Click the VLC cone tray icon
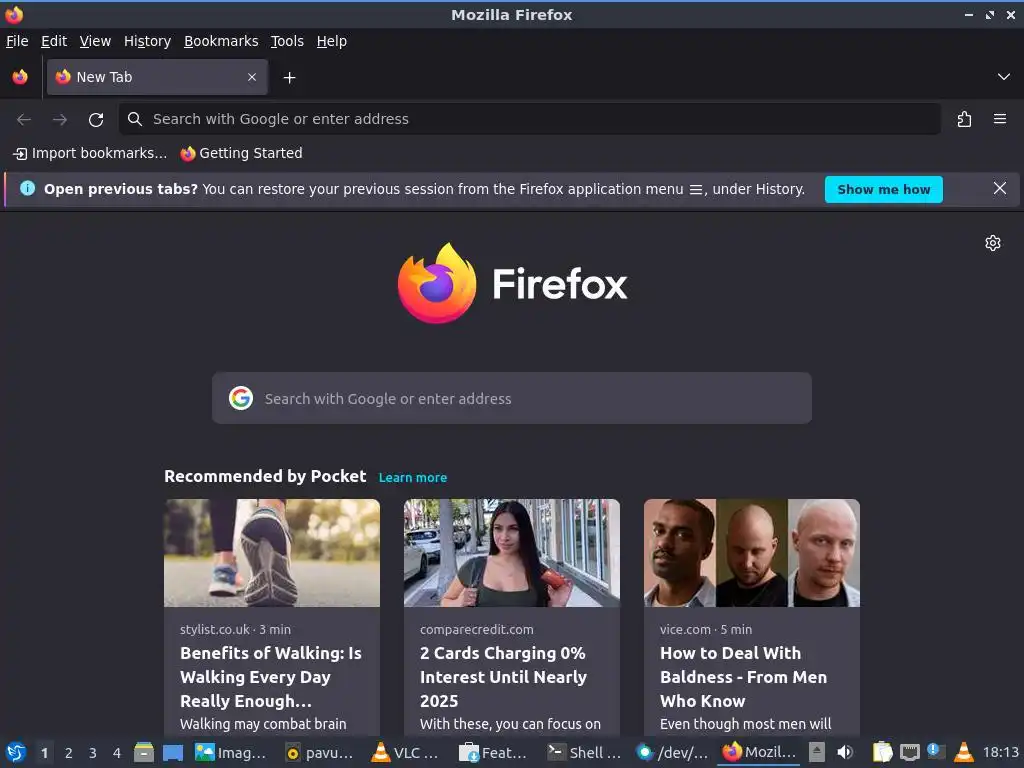The image size is (1024, 768). click(x=963, y=752)
